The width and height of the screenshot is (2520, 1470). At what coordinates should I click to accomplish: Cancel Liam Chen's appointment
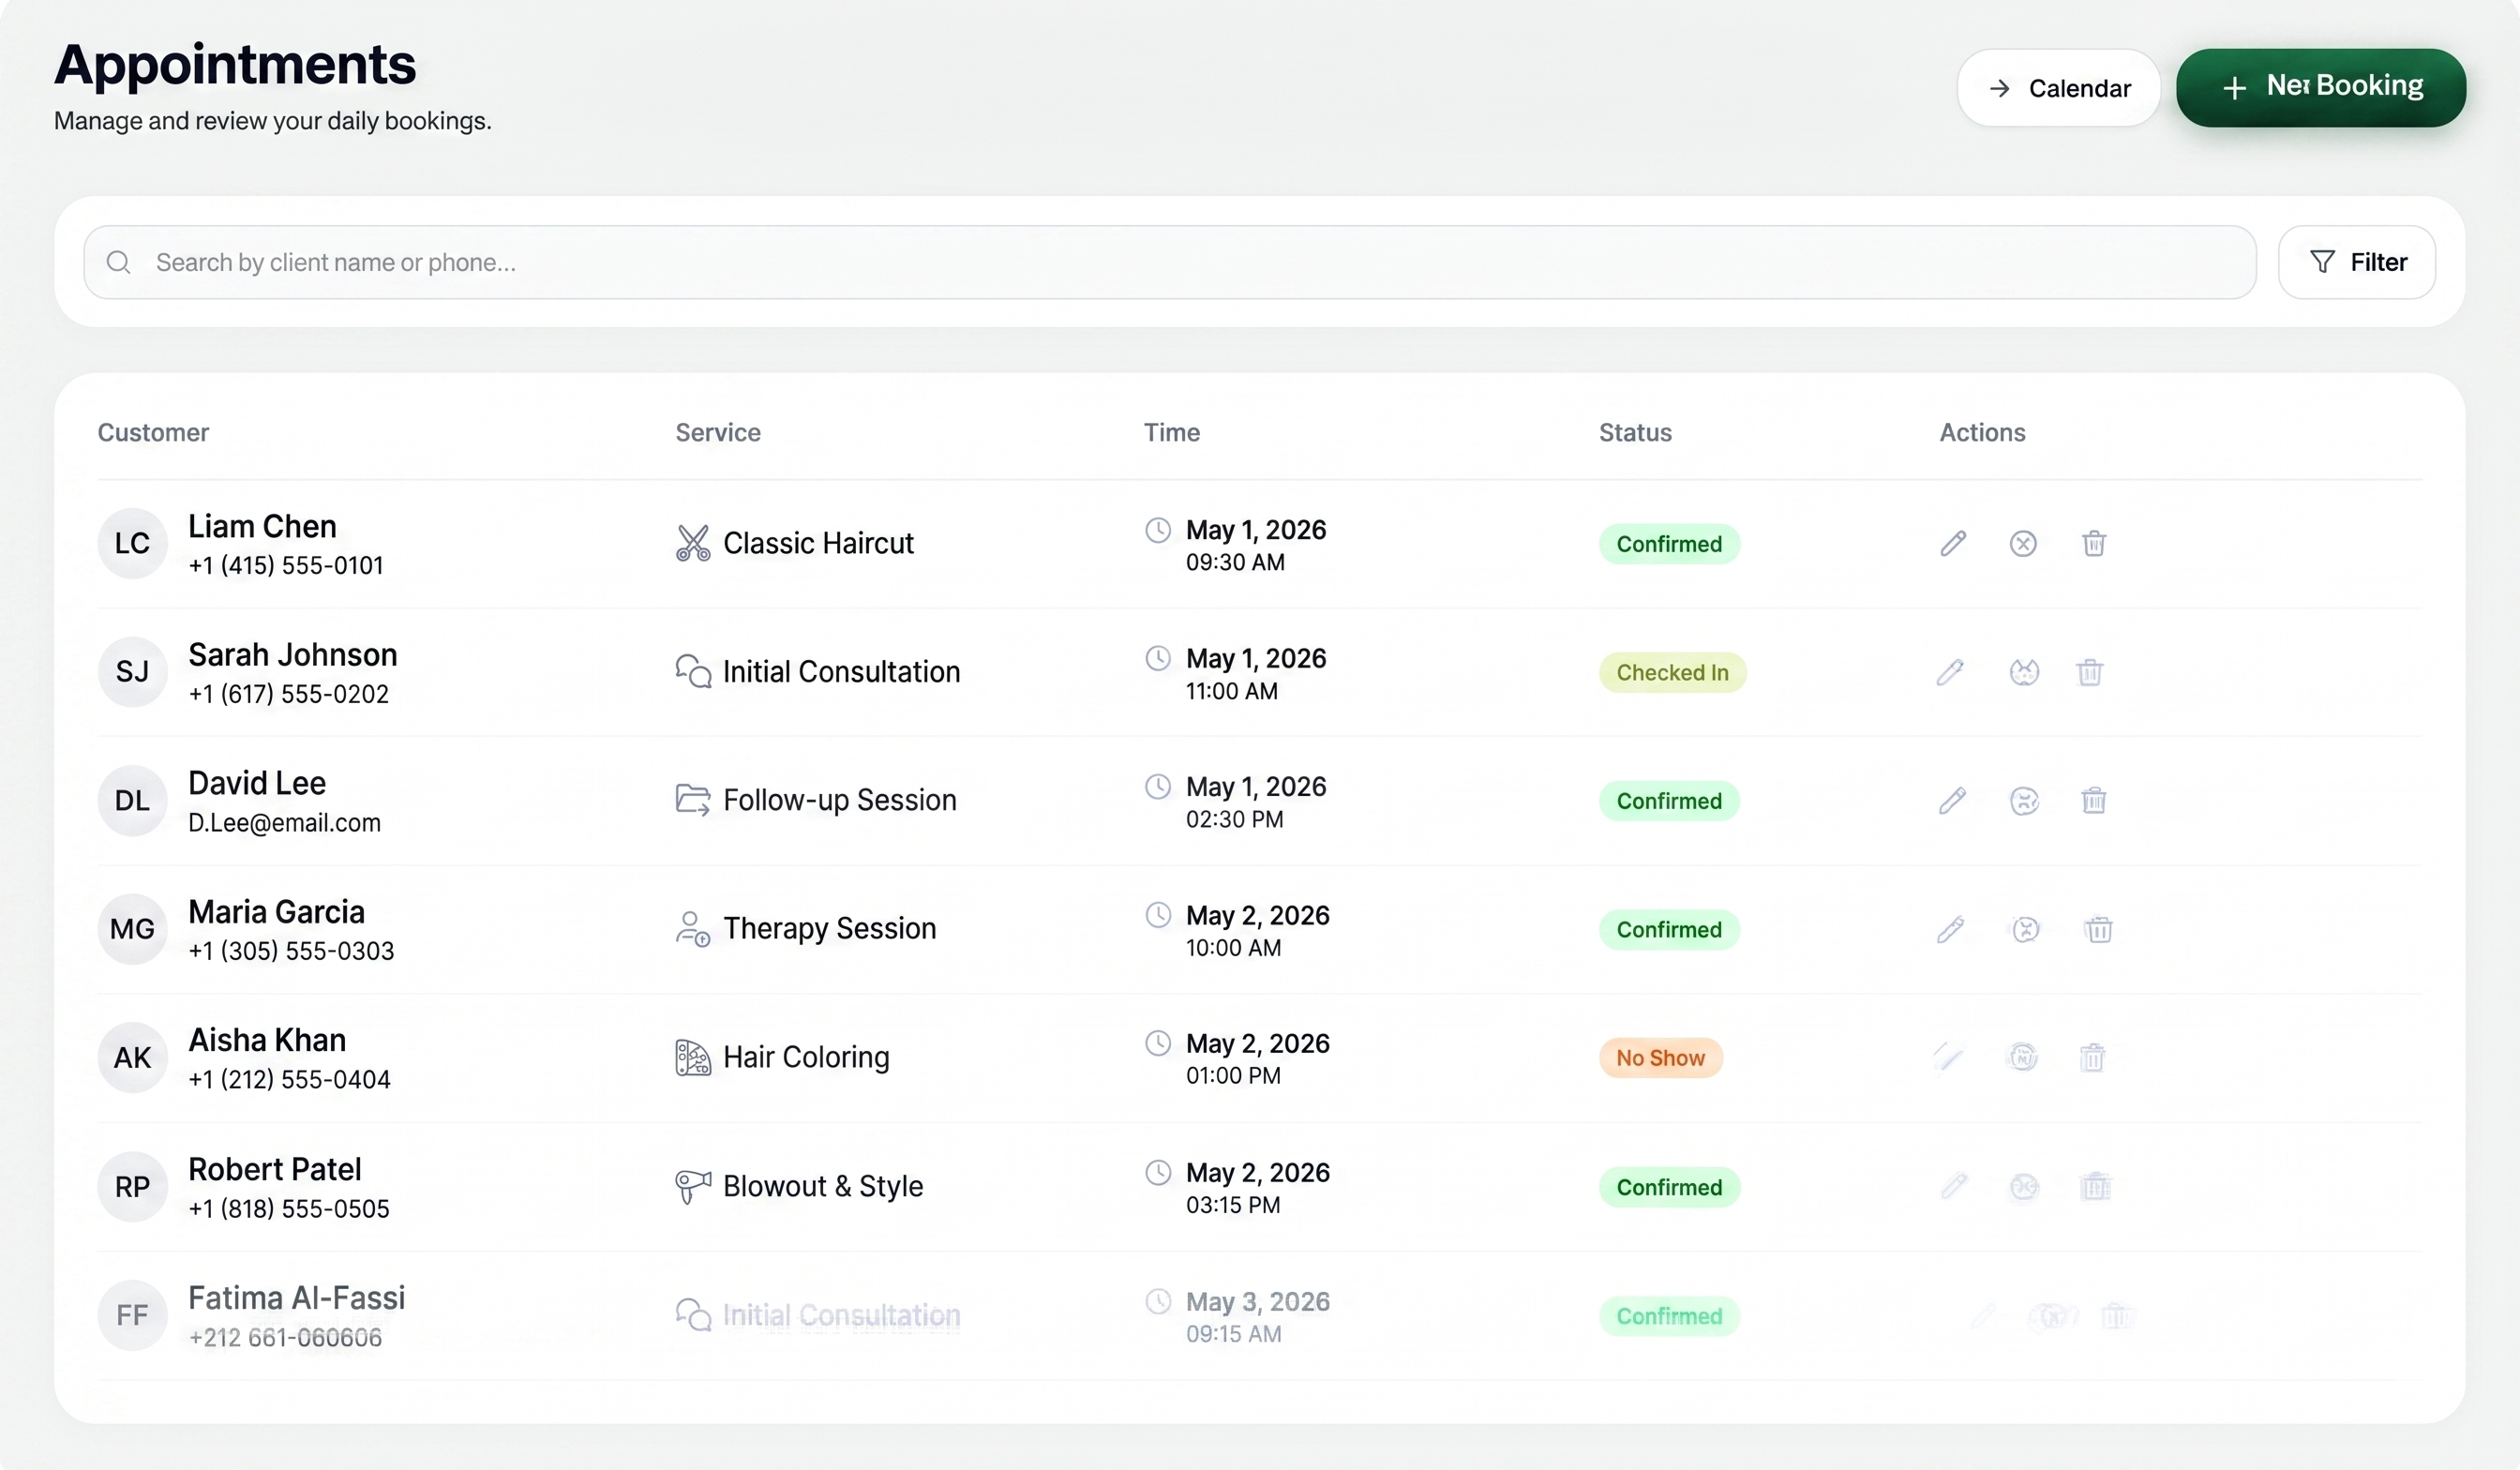pos(2023,543)
